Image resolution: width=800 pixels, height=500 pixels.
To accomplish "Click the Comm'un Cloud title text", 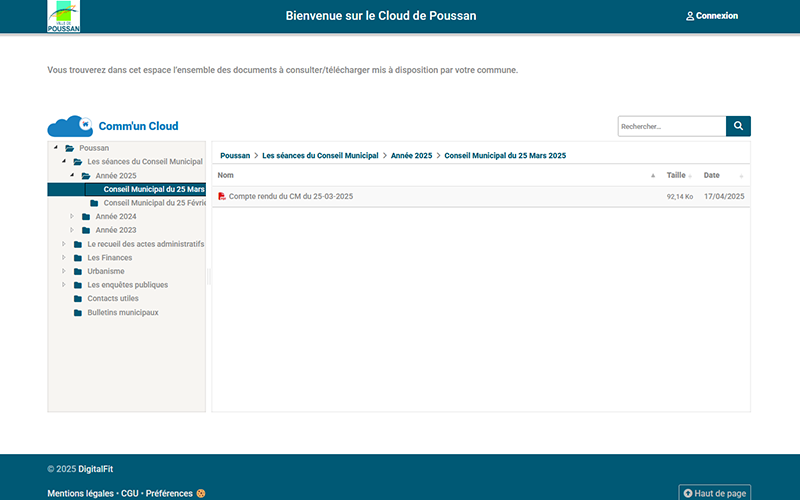I will [138, 126].
